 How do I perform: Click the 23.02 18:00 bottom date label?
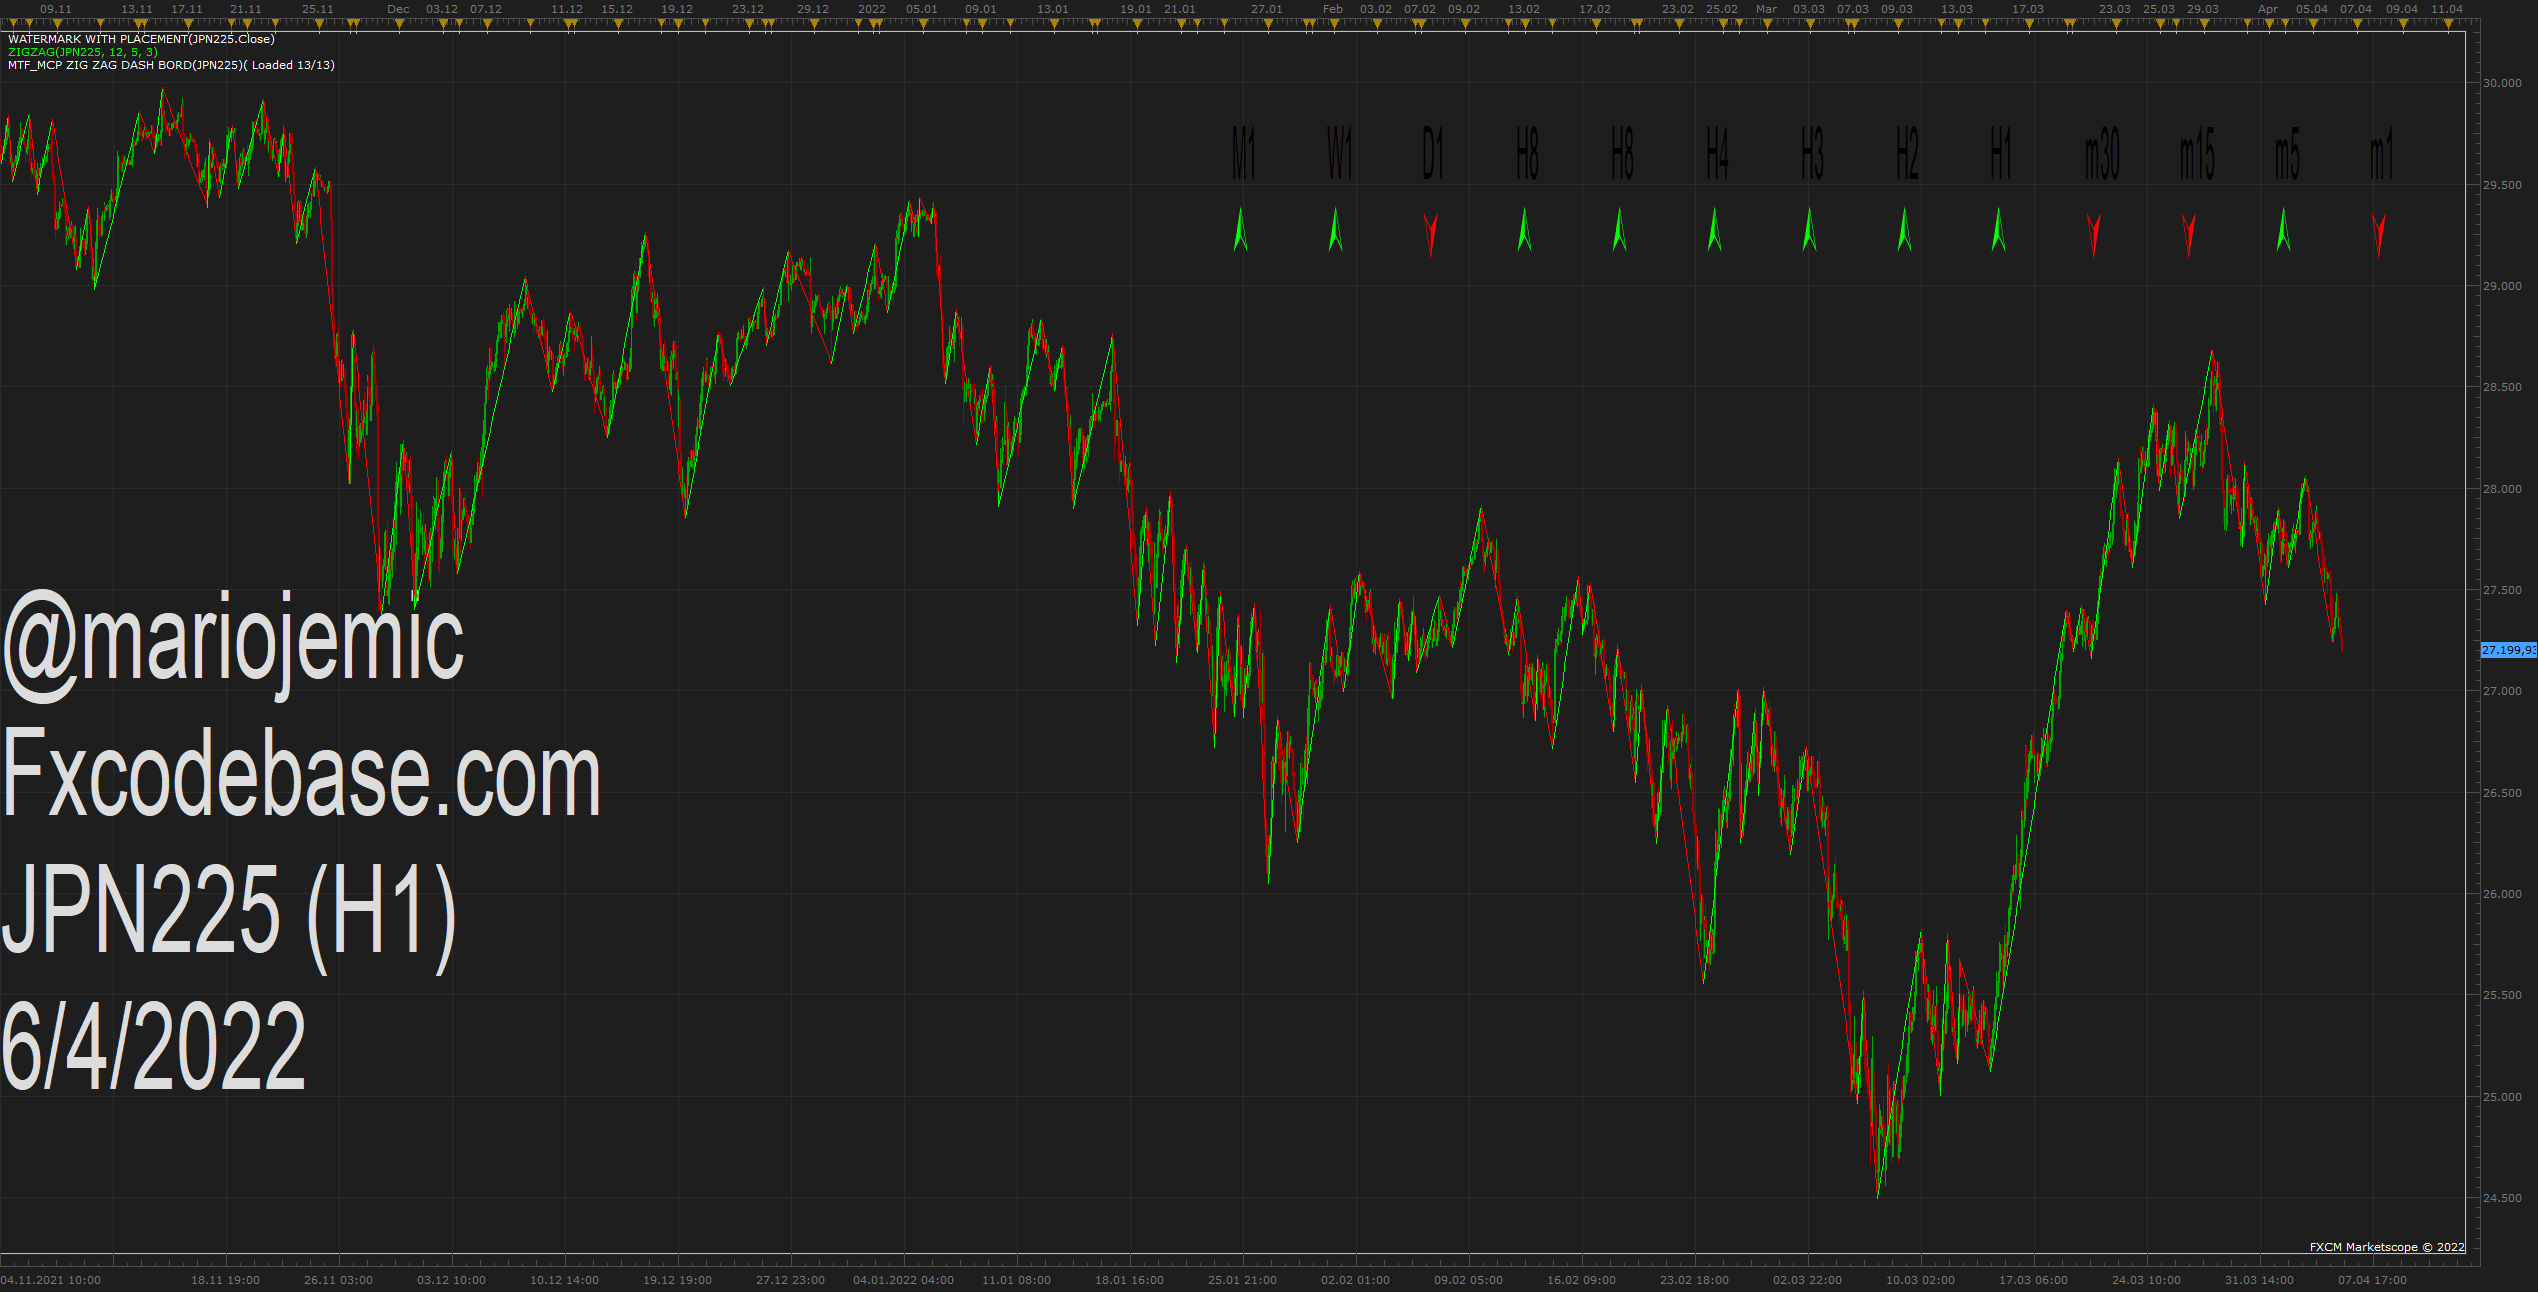click(1694, 1280)
